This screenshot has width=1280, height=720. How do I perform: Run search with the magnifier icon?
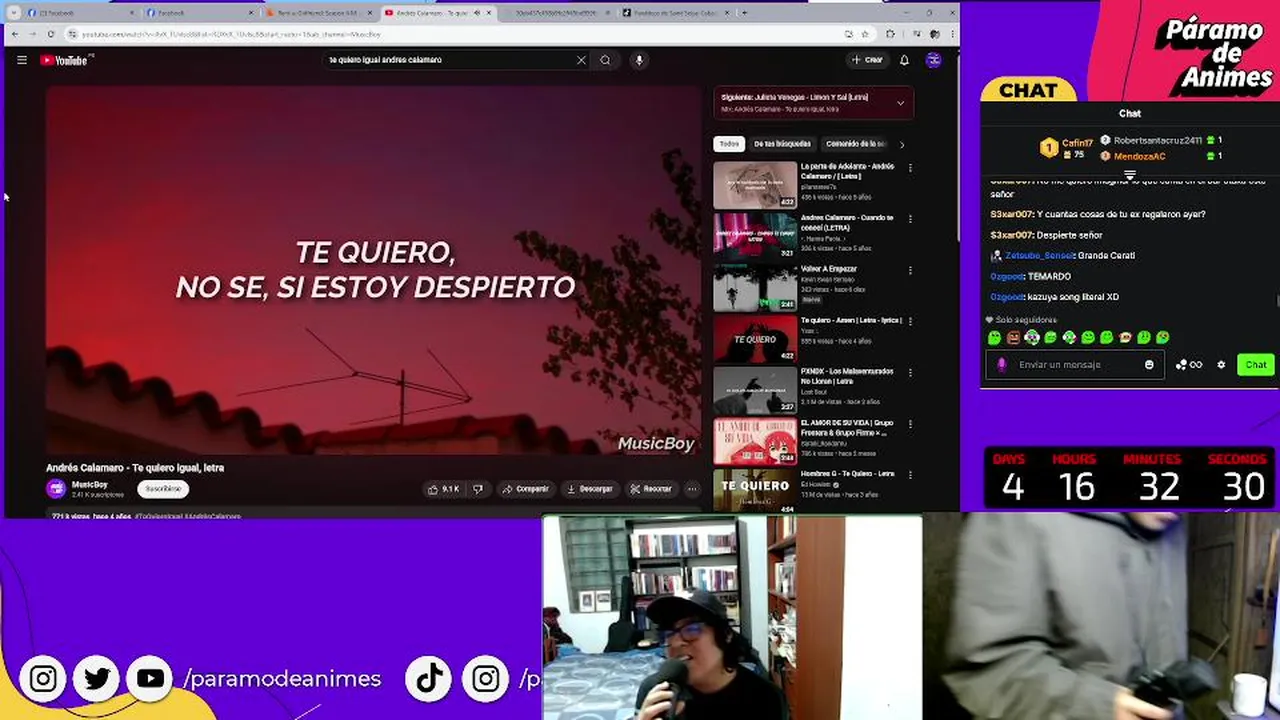(605, 60)
